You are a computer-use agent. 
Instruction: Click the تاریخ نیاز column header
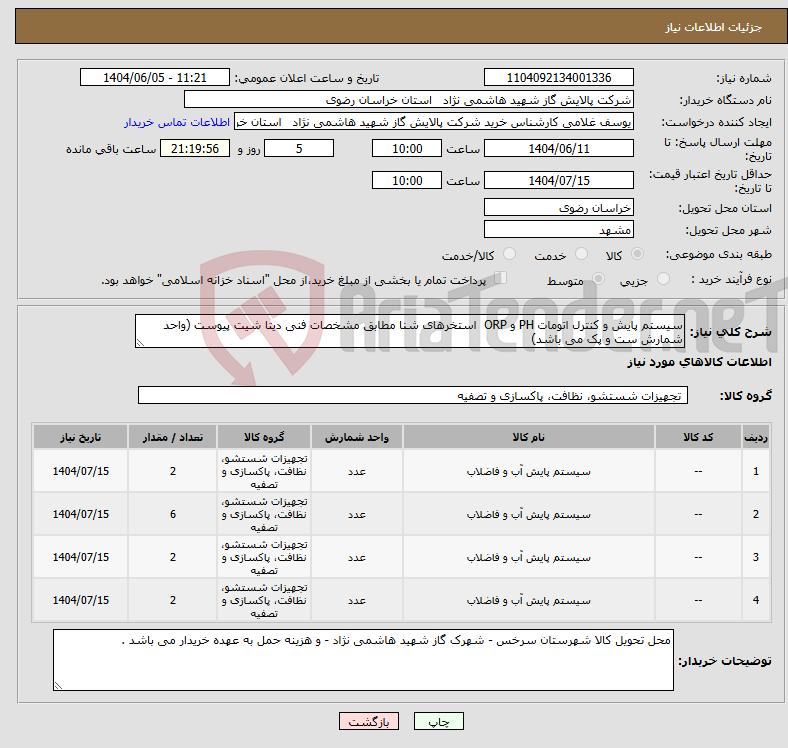tap(80, 437)
